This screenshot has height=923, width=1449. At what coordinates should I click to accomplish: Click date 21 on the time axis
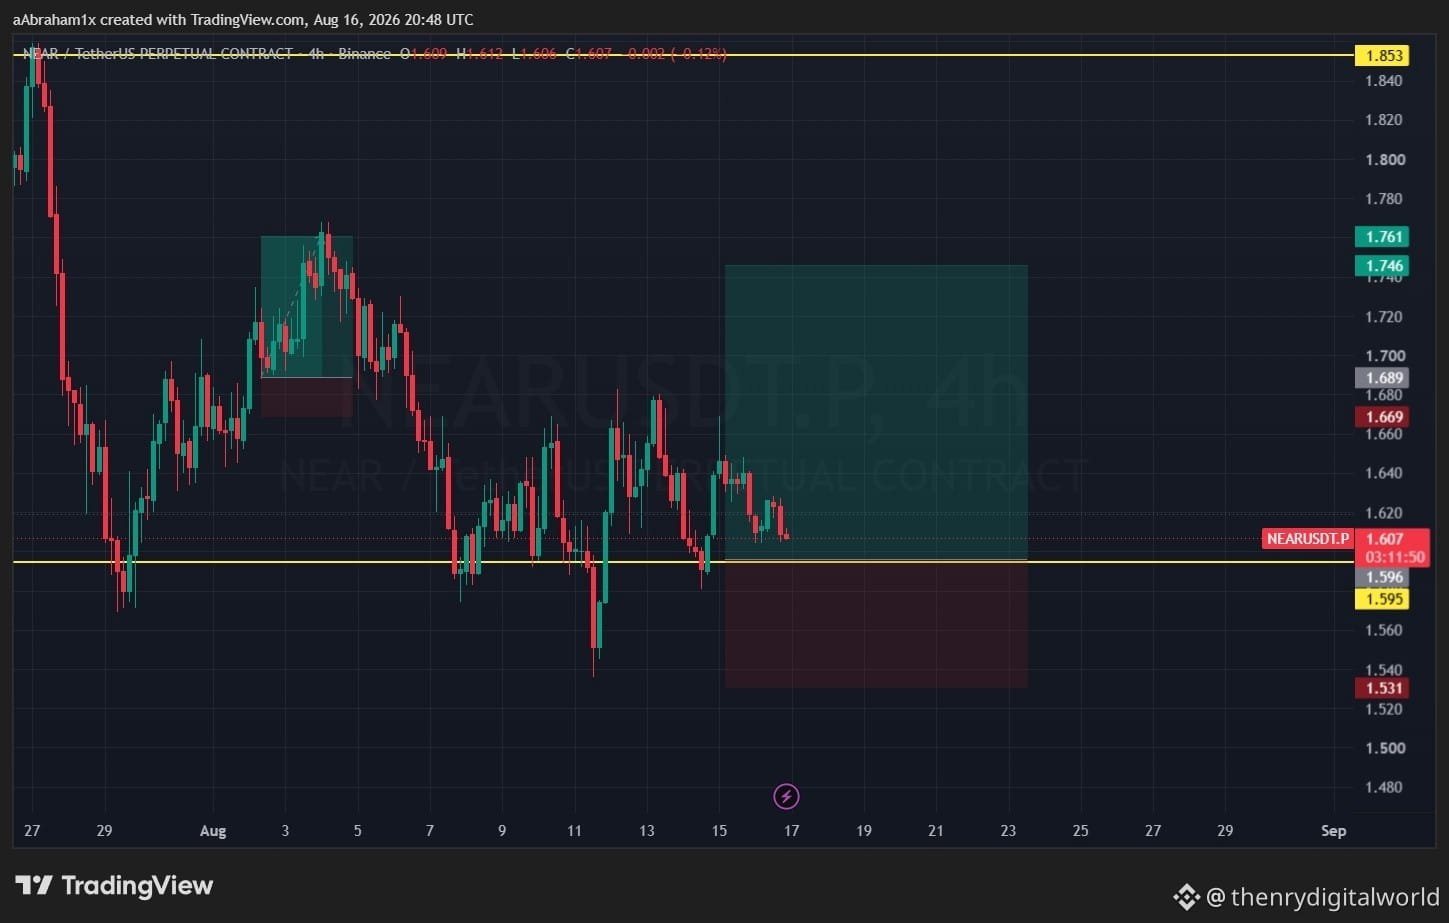pyautogui.click(x=936, y=831)
